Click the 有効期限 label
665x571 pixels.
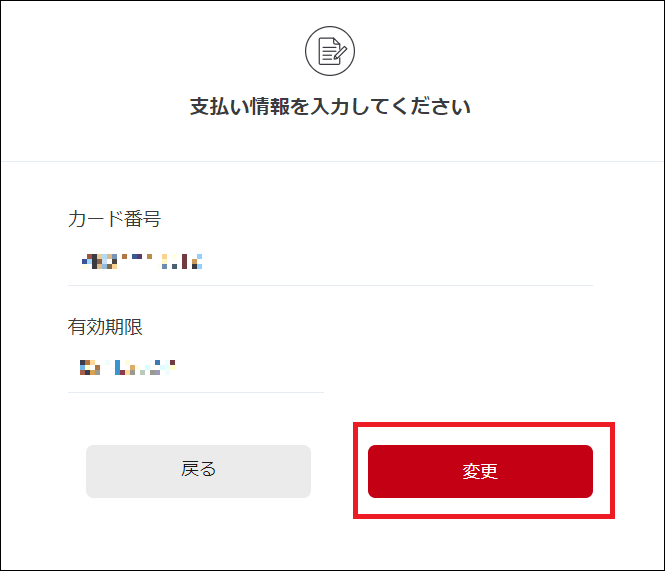click(106, 327)
